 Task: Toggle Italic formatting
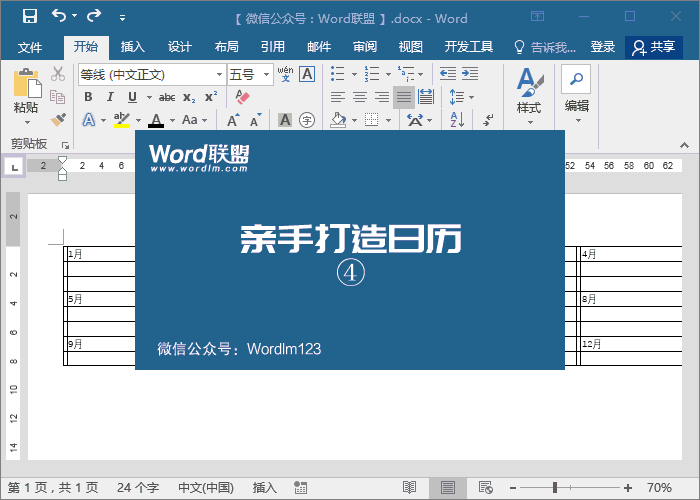[110, 97]
